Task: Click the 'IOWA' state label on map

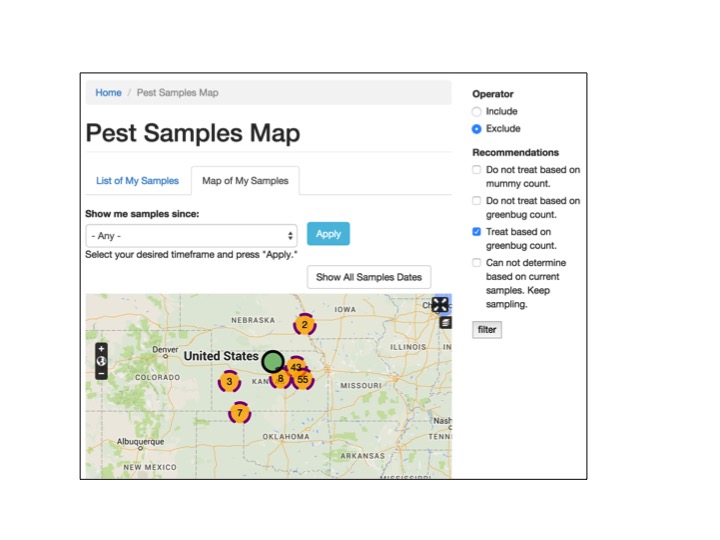Action: coord(345,309)
